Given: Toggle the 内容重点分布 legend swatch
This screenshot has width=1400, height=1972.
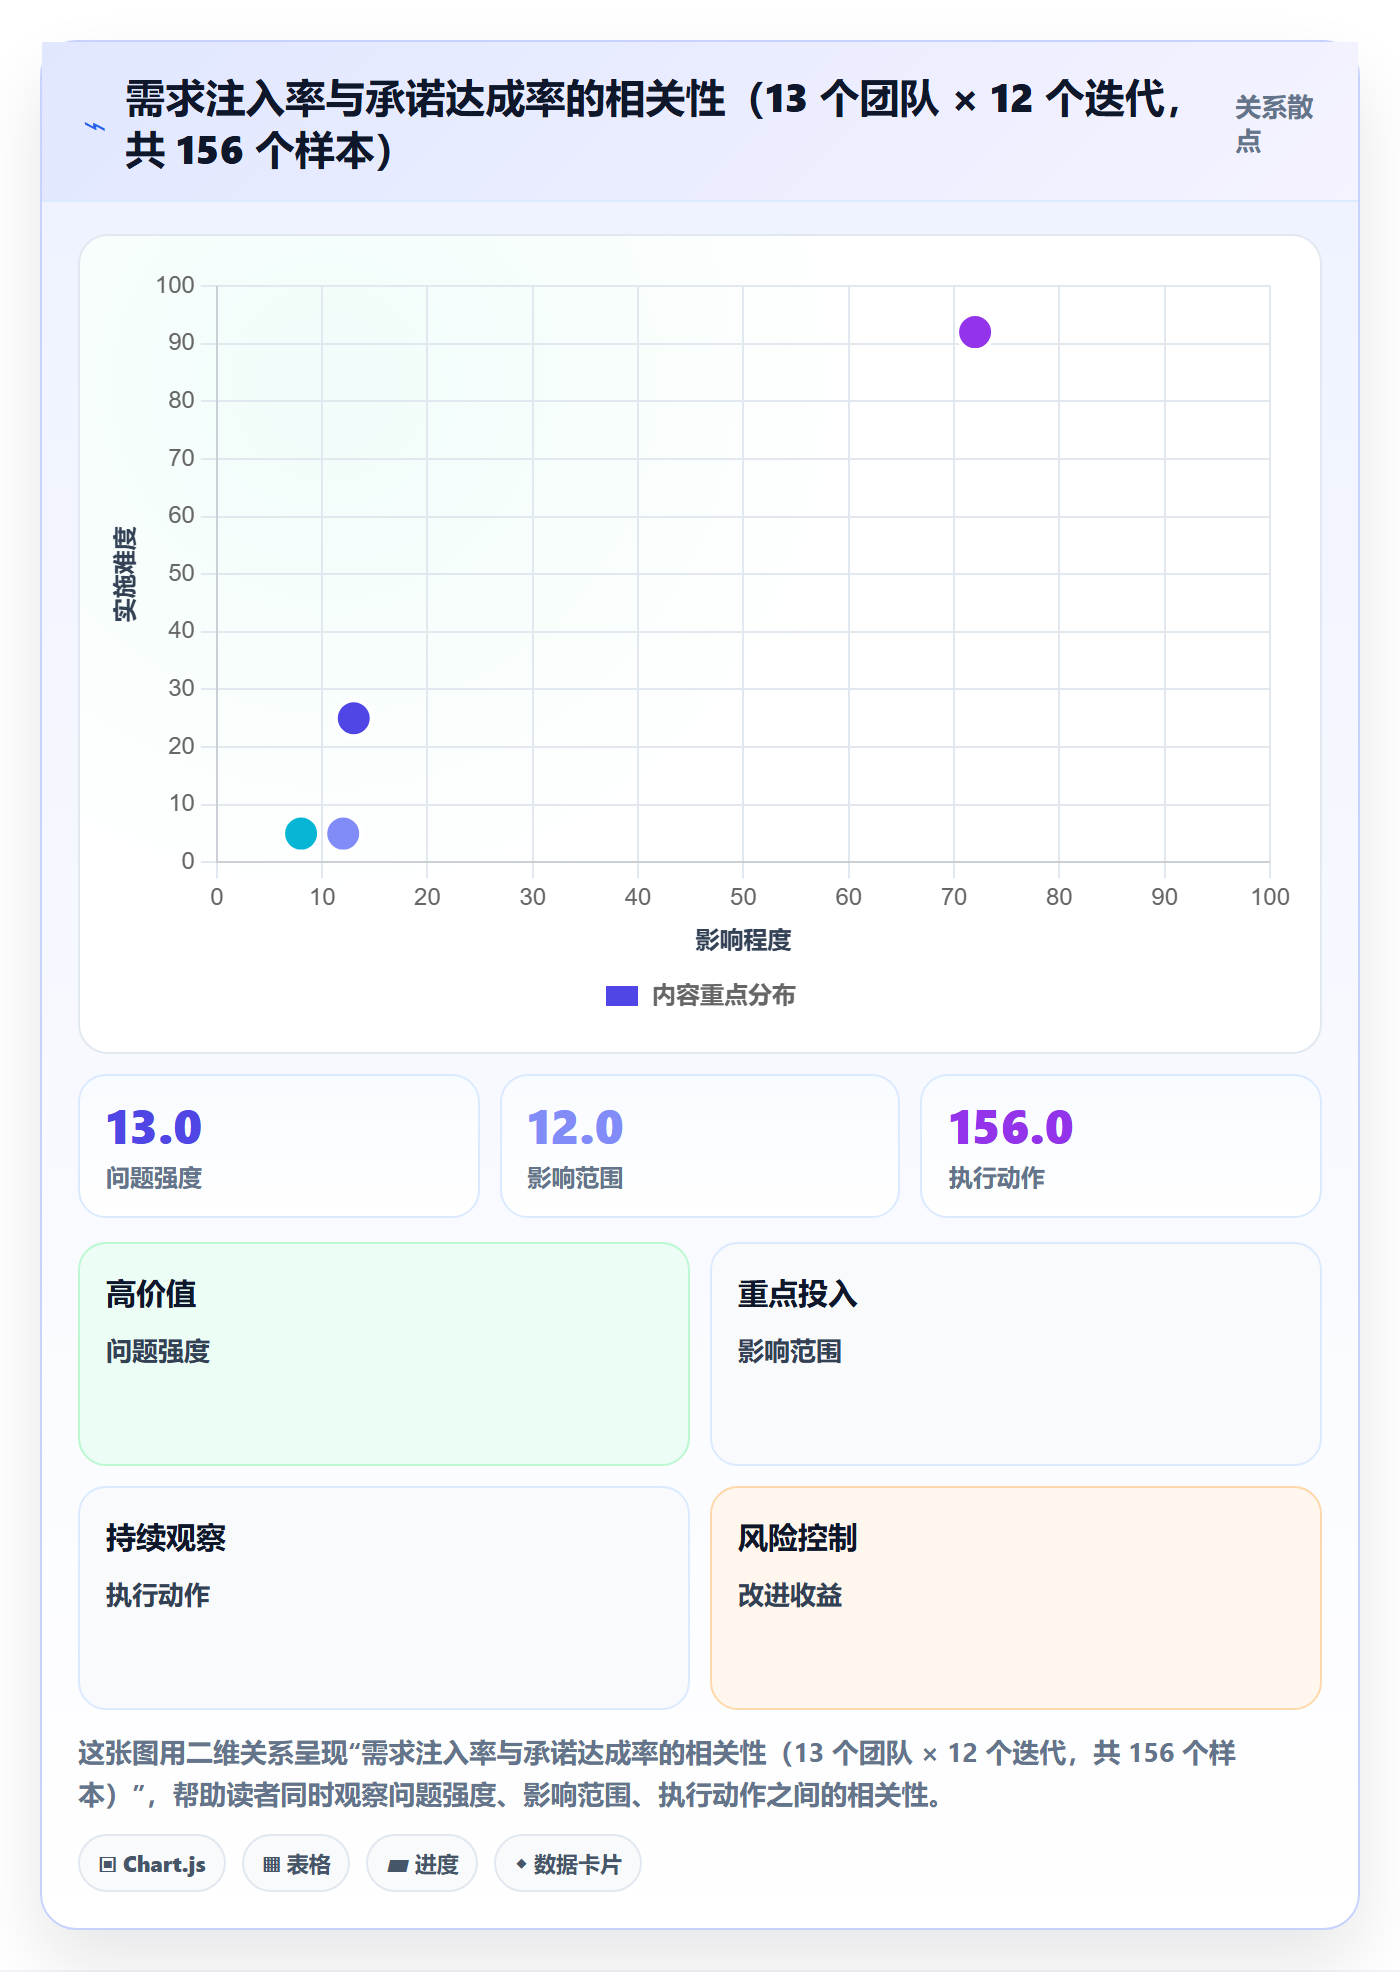Looking at the screenshot, I should pos(621,996).
